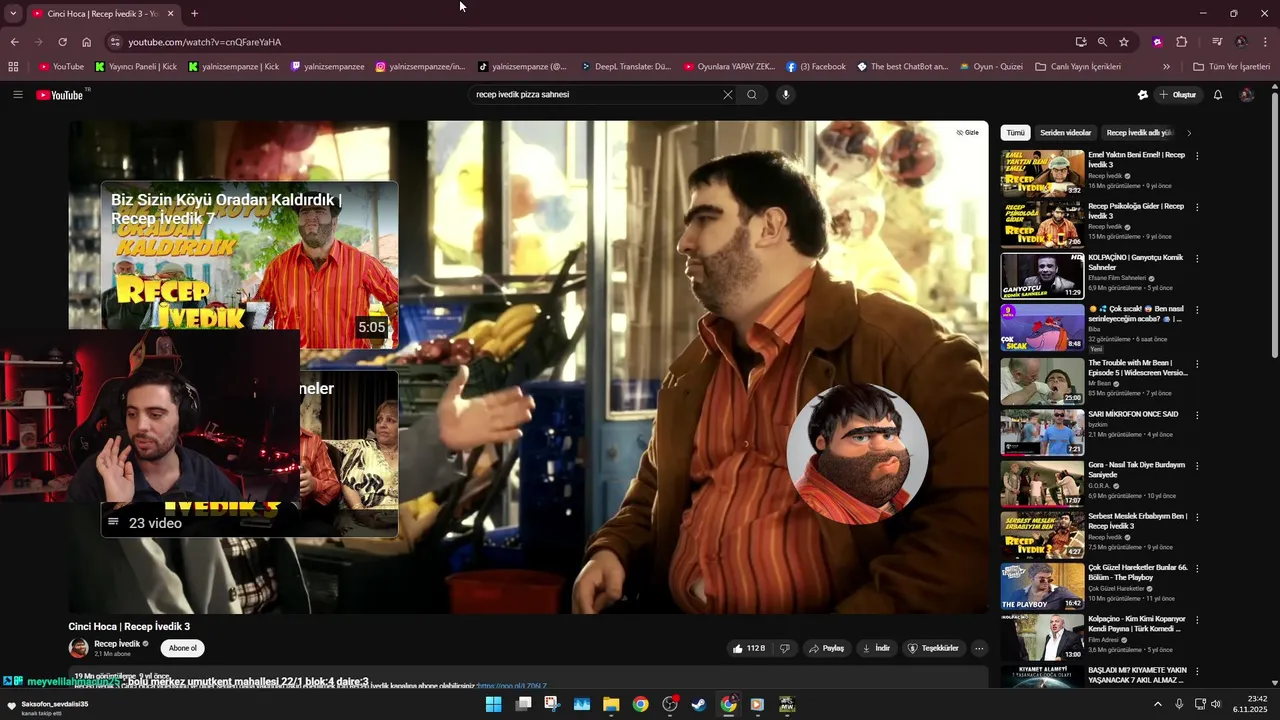Open Kolpaçino Kim Kimi Kopanyor title
This screenshot has height=720, width=1280.
1135,624
